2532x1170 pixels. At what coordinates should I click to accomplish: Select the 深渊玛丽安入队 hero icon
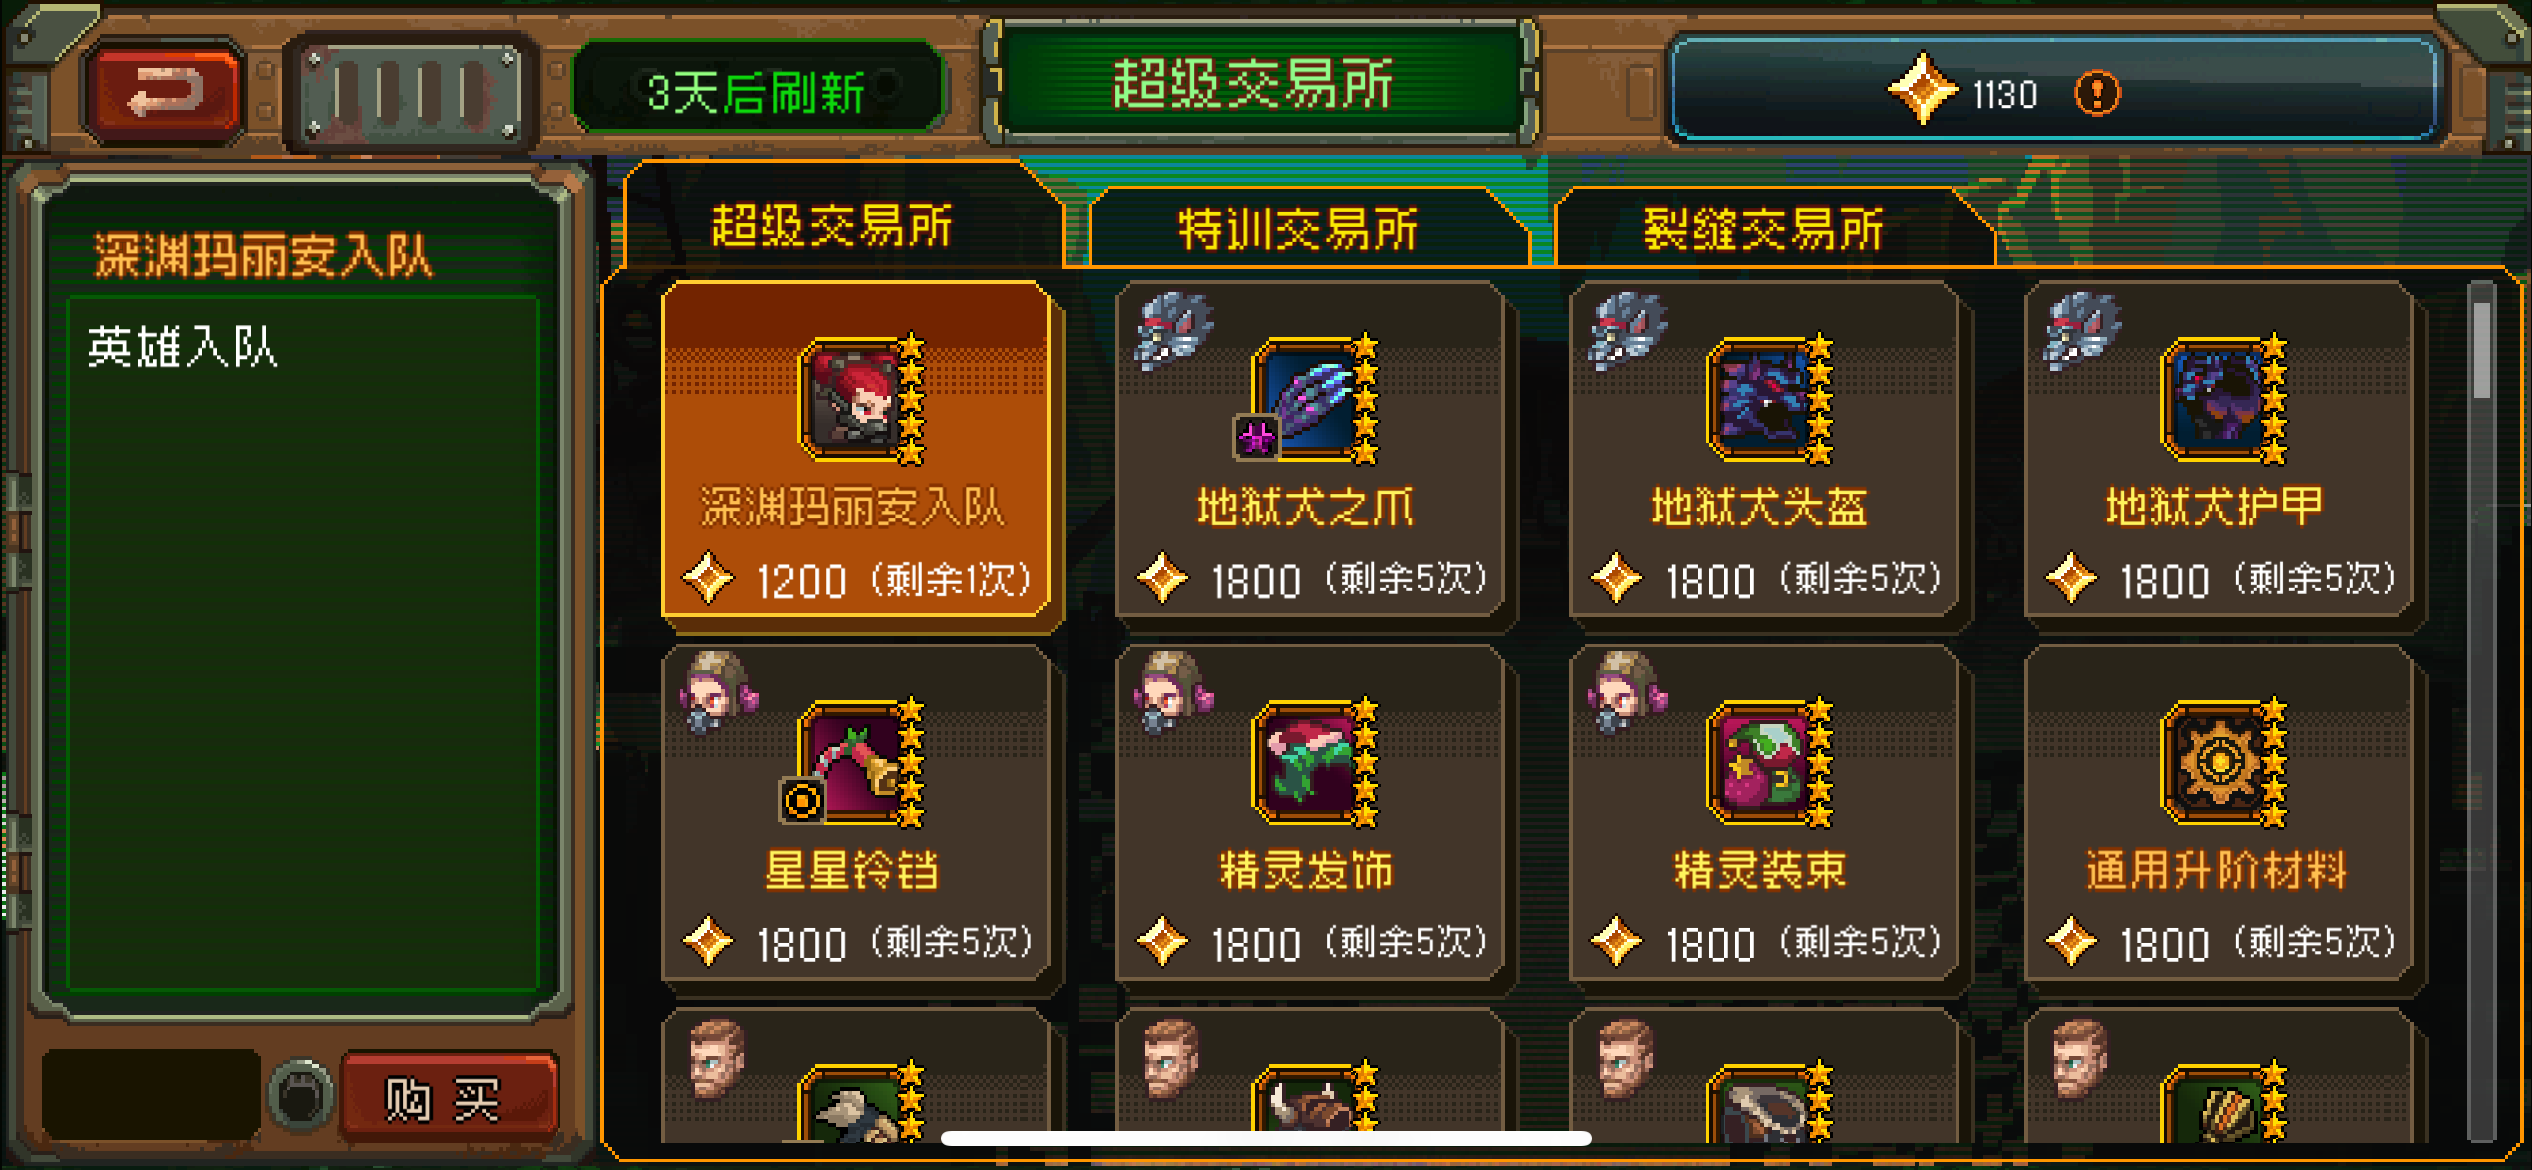point(855,400)
